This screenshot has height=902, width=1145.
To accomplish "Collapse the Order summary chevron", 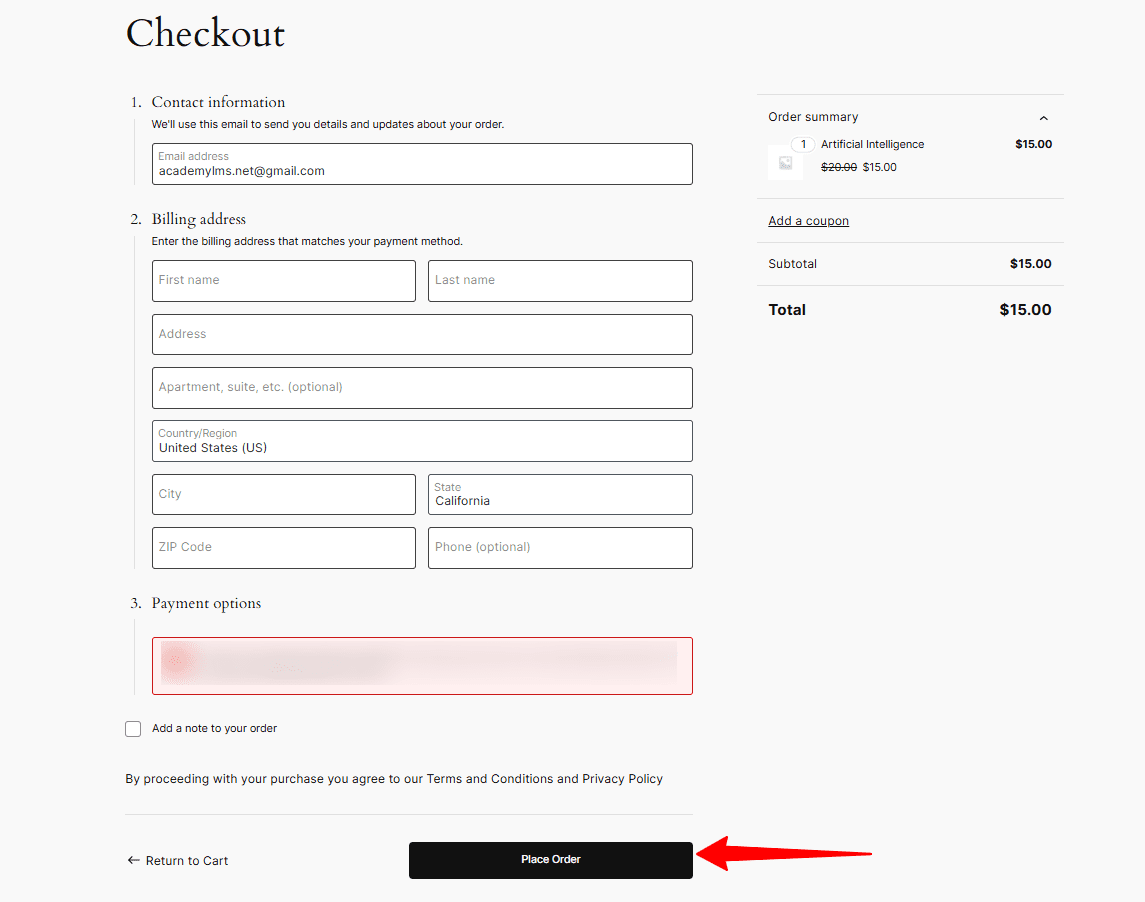I will [x=1043, y=118].
